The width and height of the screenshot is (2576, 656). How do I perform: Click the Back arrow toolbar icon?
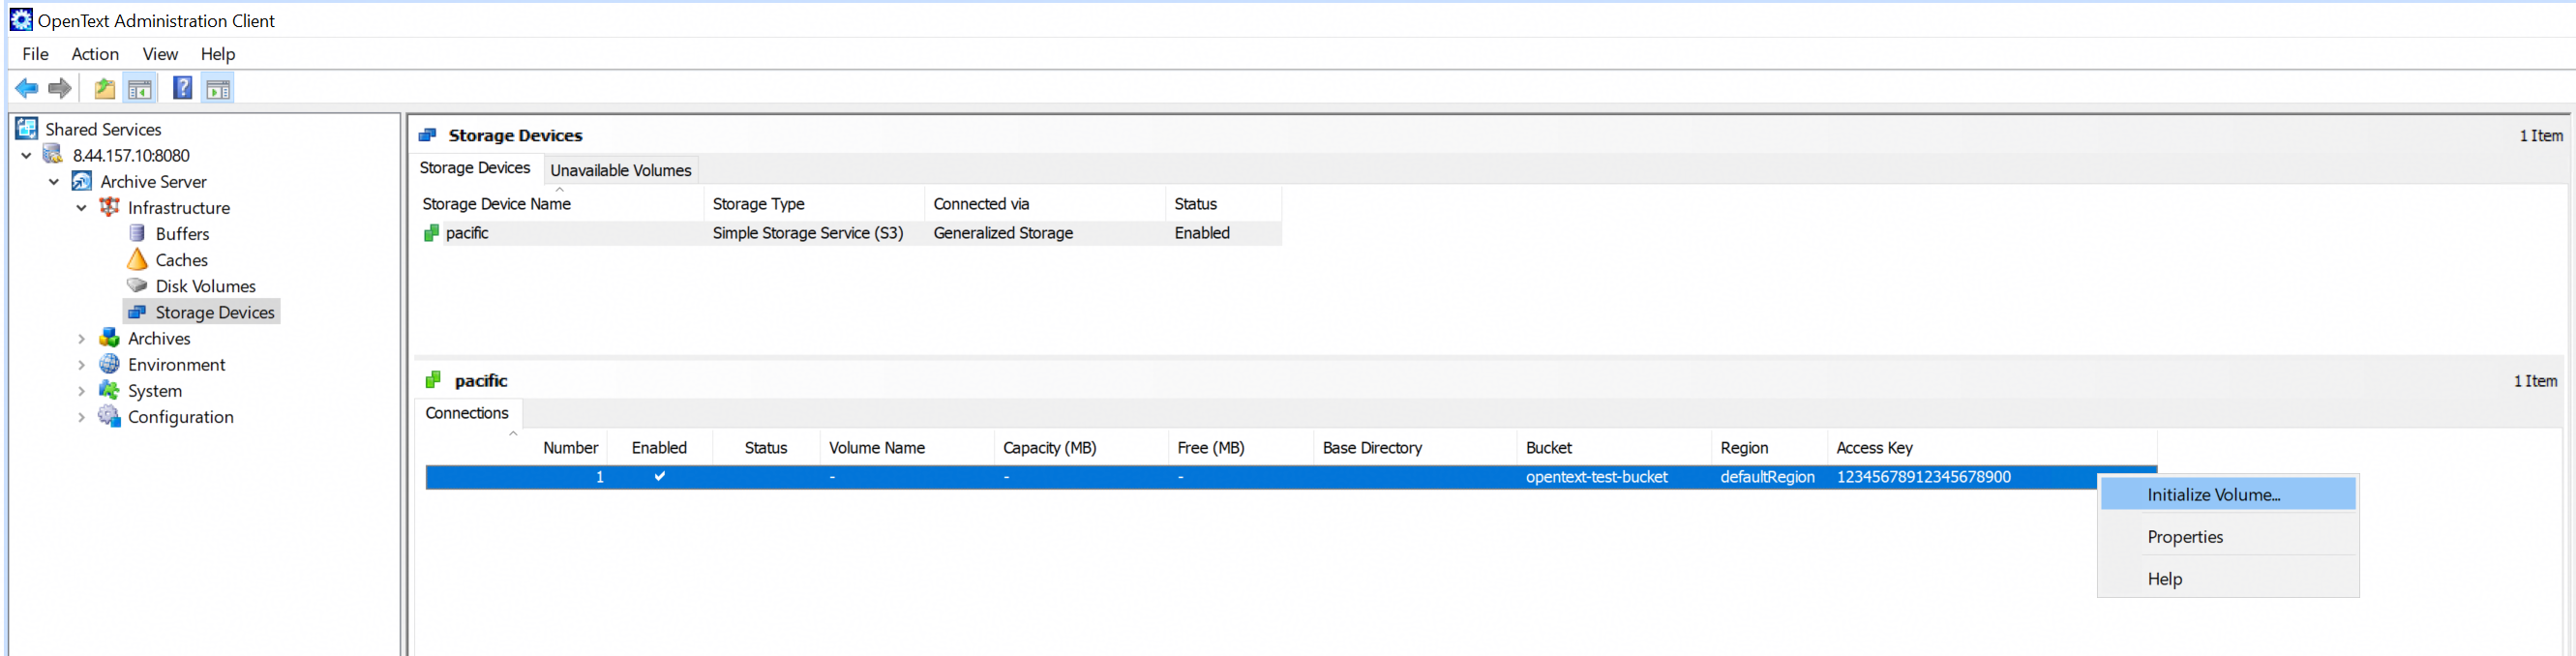coord(27,89)
